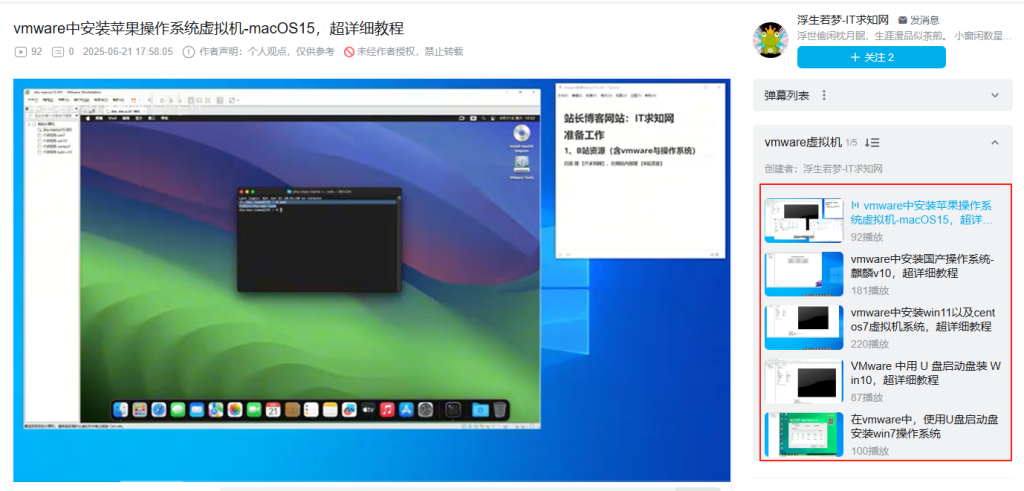Click the play count icon next to 92
1024x491 pixels.
click(x=20, y=52)
